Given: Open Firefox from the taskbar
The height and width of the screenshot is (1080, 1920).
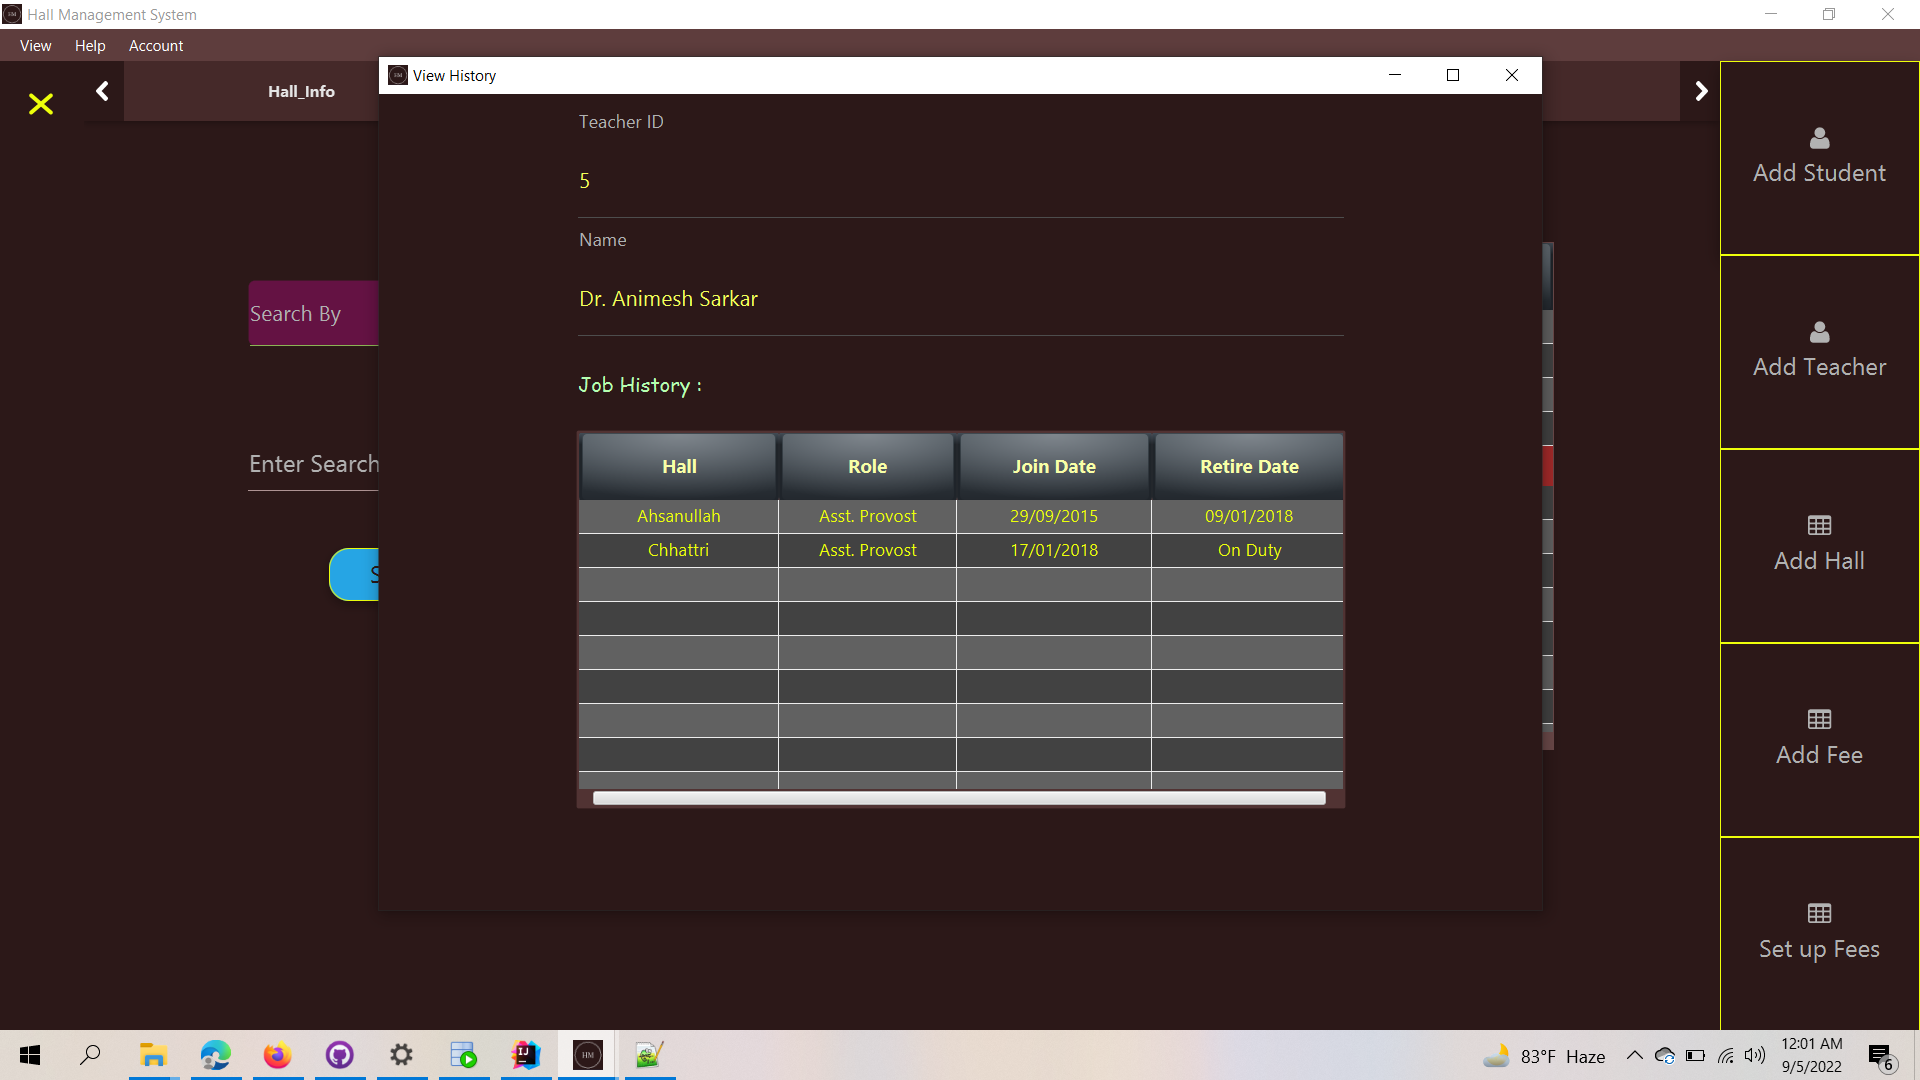Looking at the screenshot, I should coord(277,1055).
